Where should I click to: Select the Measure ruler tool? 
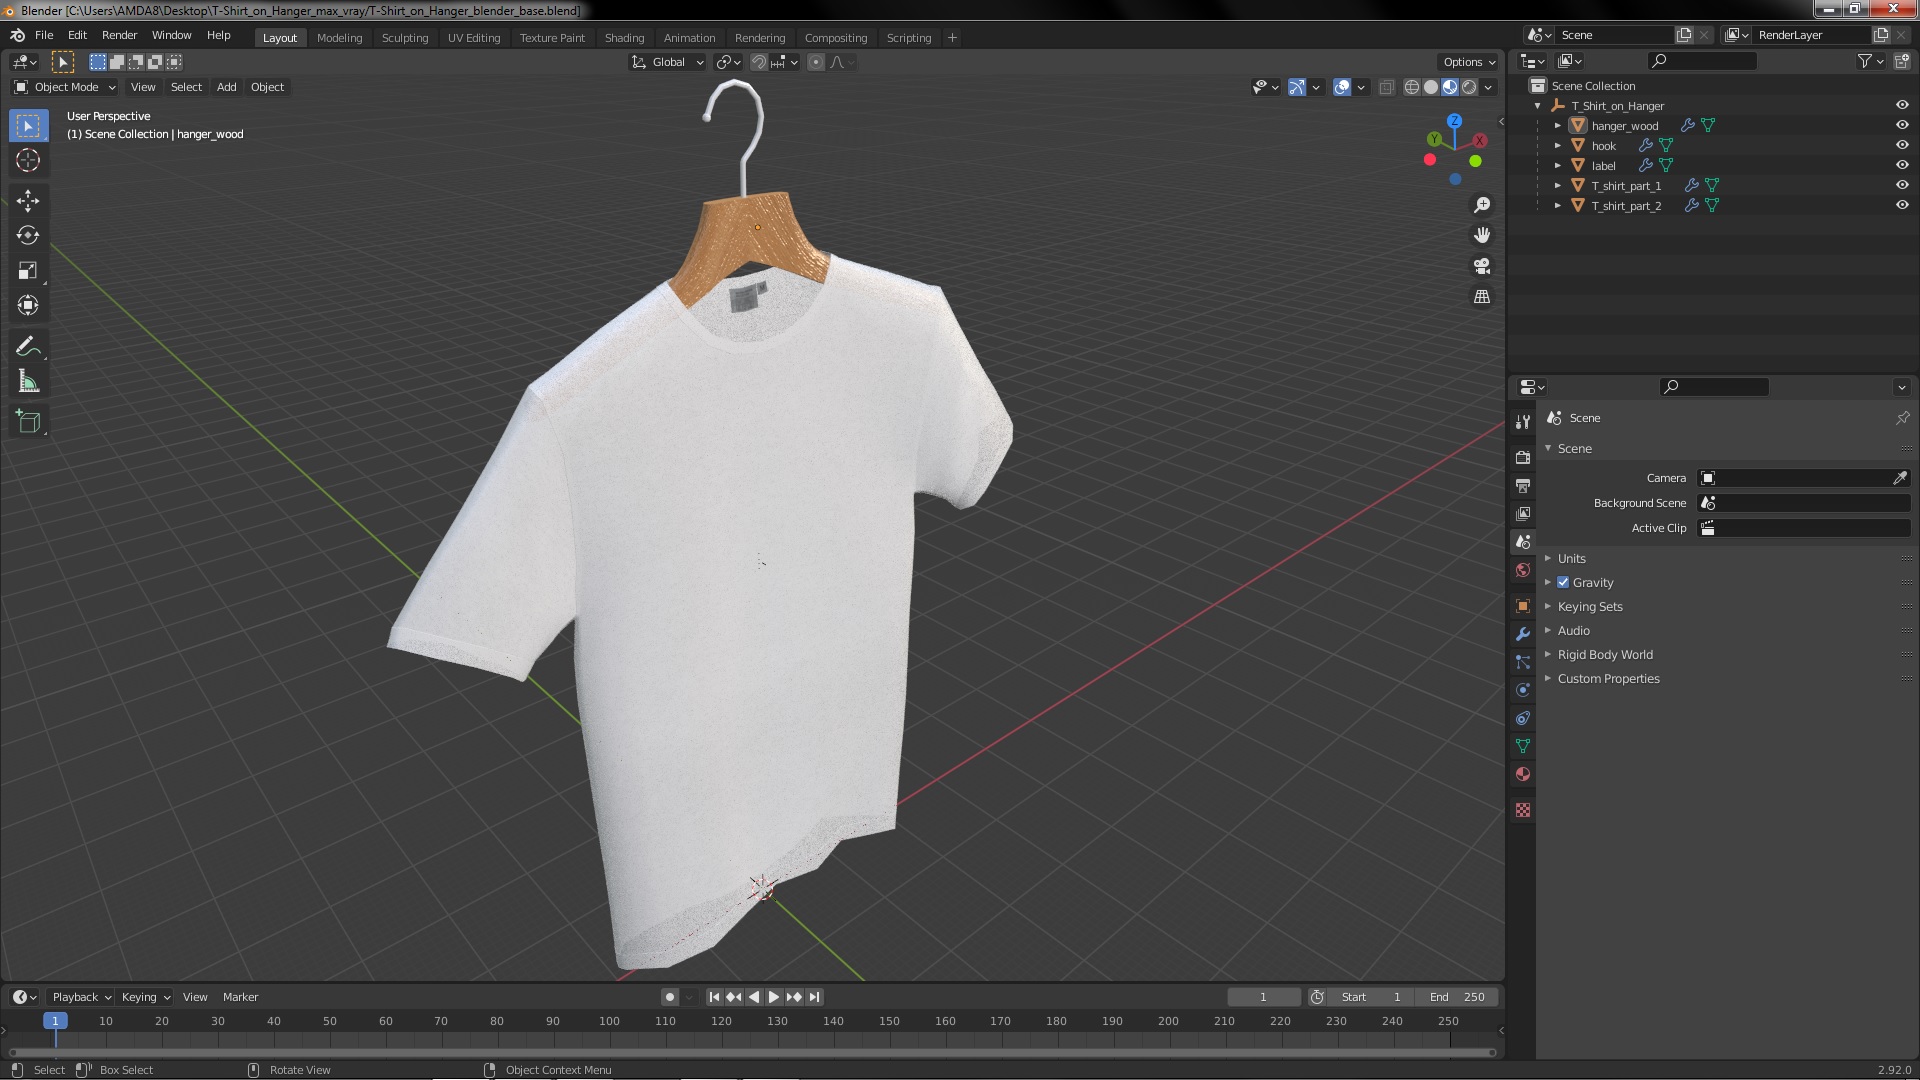[28, 382]
